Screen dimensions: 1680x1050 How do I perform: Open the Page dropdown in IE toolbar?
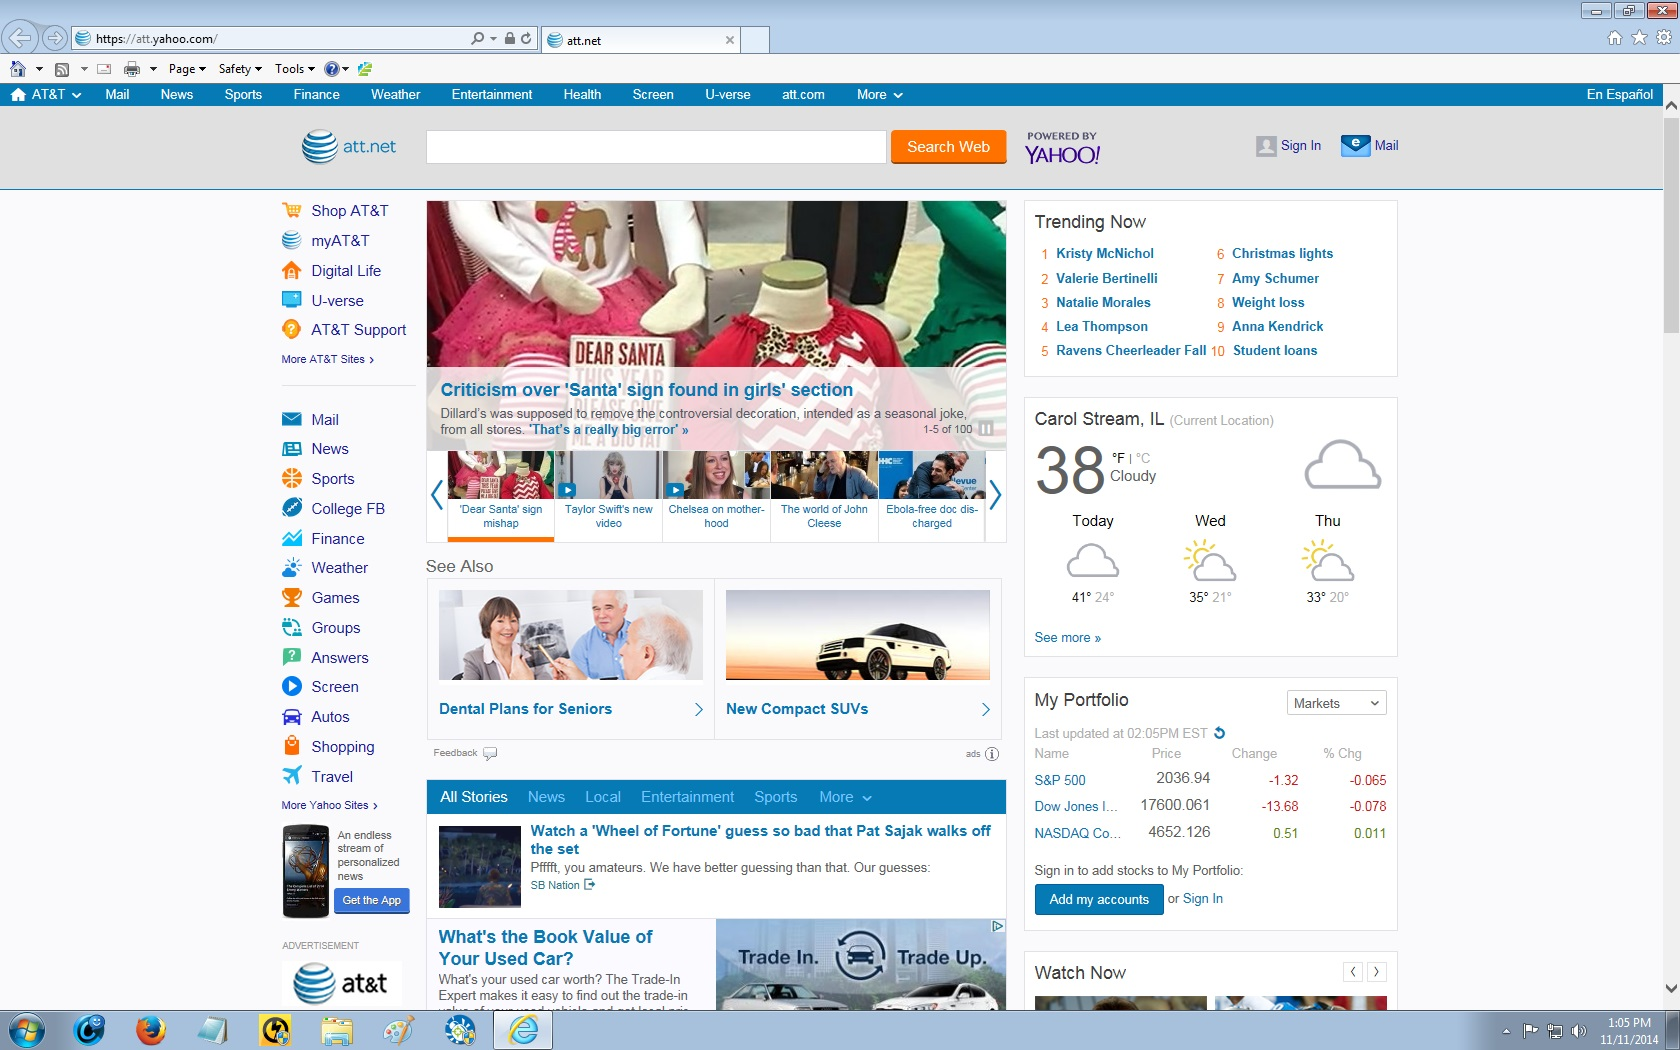pyautogui.click(x=187, y=69)
